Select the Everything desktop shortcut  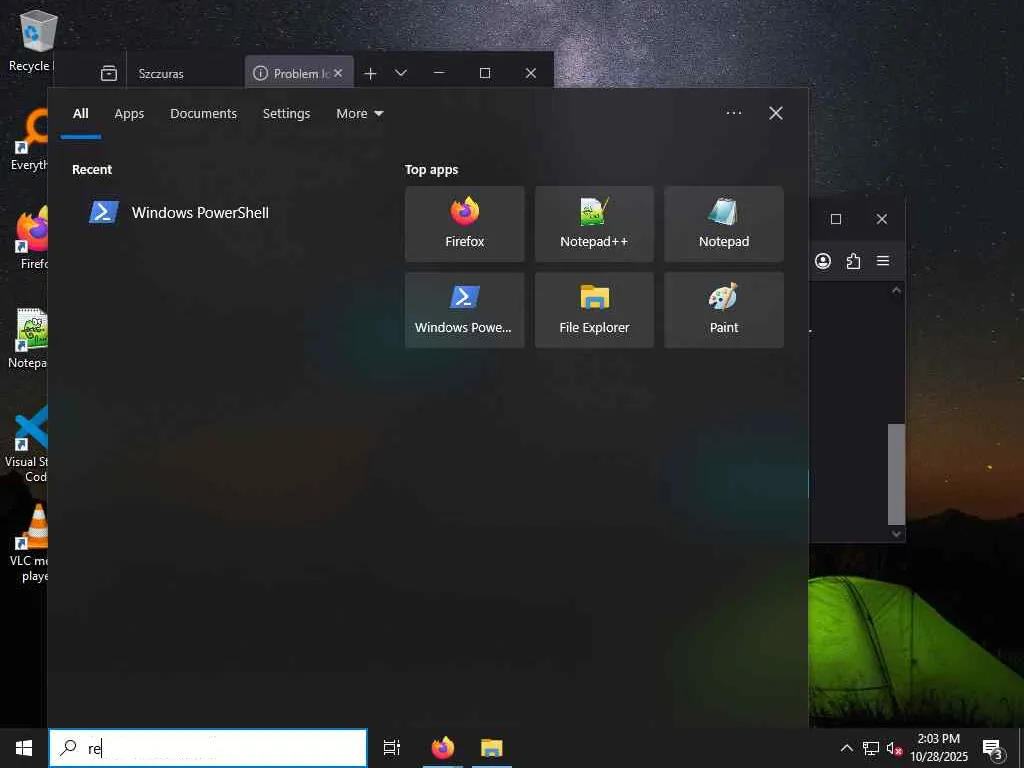click(x=27, y=140)
